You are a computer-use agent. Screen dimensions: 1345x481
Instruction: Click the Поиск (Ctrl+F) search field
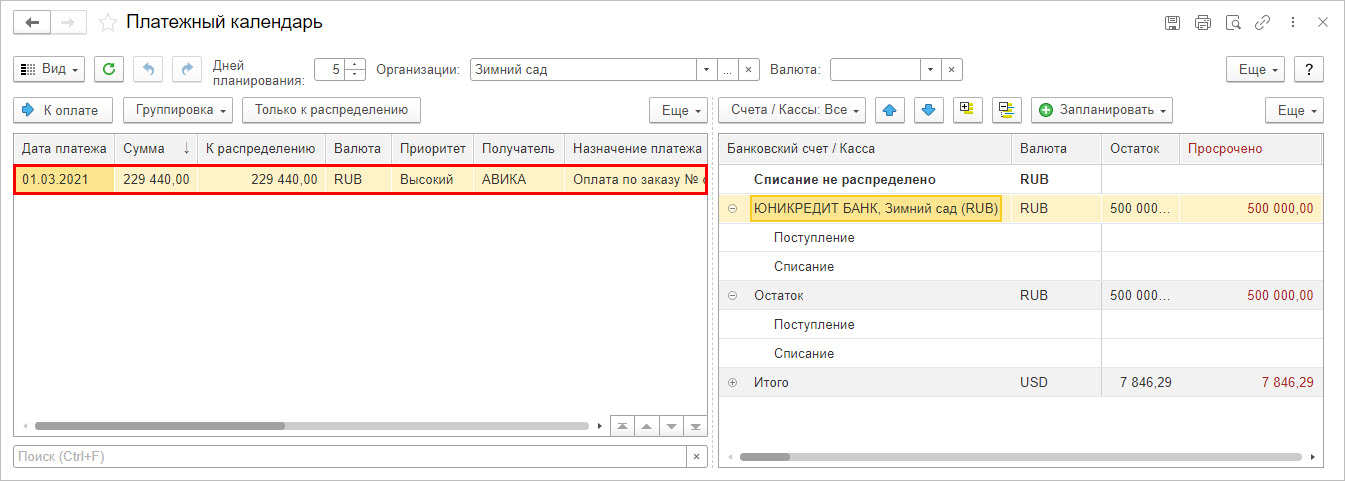350,456
